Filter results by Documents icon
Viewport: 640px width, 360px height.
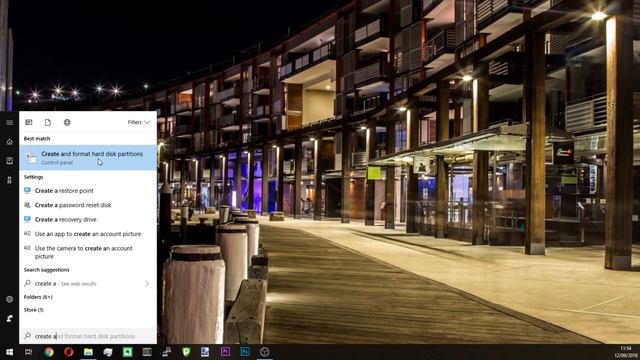(48, 122)
